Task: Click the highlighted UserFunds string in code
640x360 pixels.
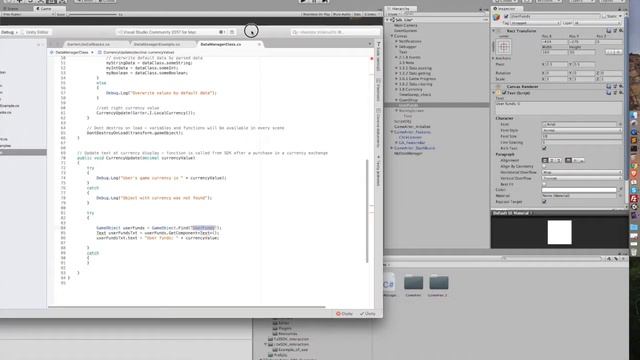Action: pyautogui.click(x=203, y=228)
